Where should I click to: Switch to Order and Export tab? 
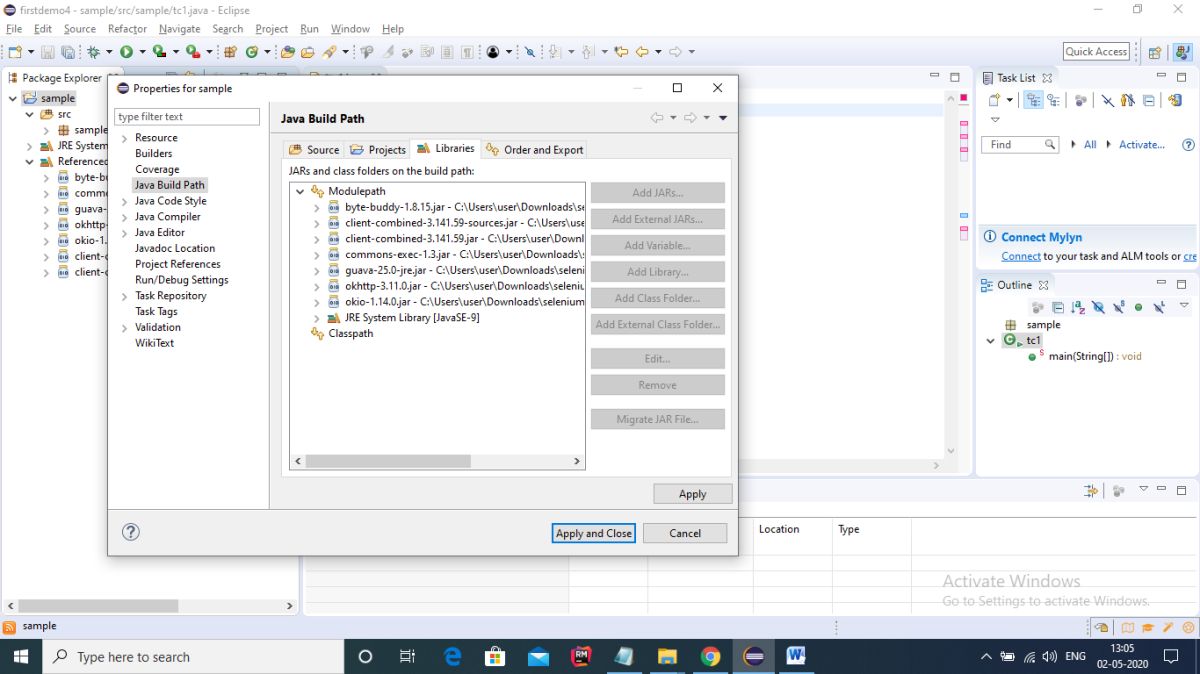534,150
